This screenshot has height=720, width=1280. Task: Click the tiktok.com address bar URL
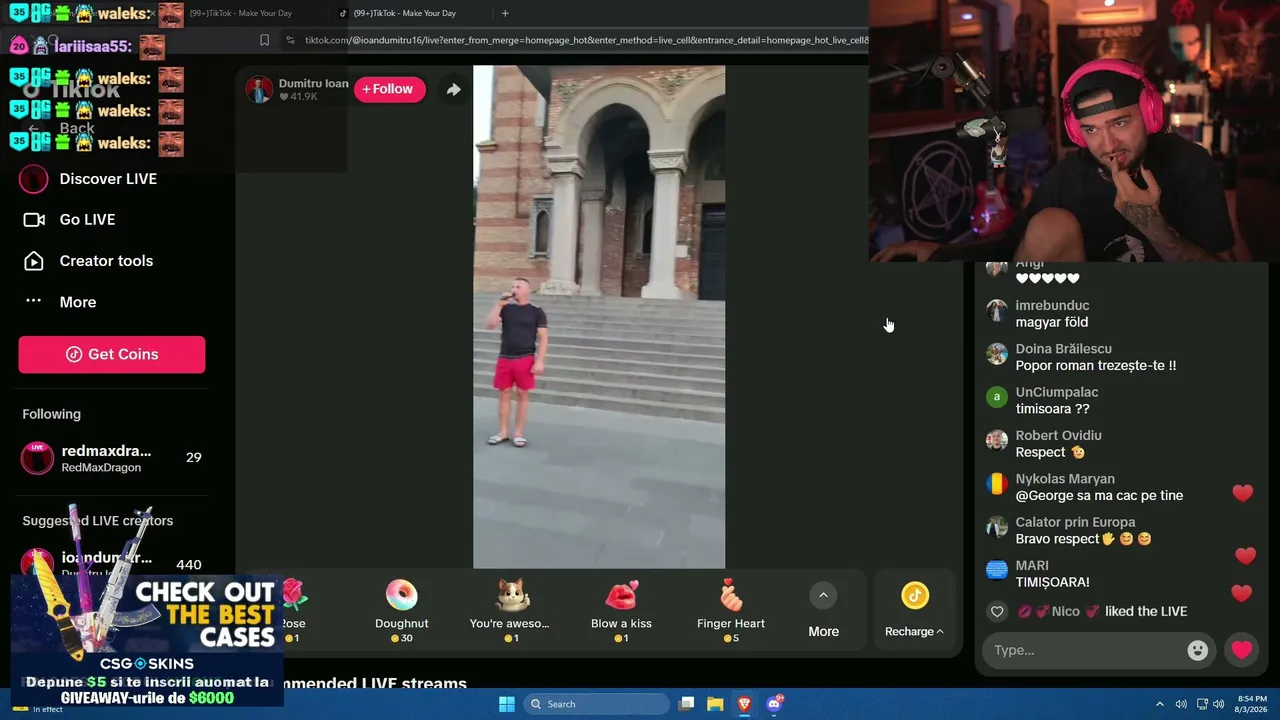[586, 40]
